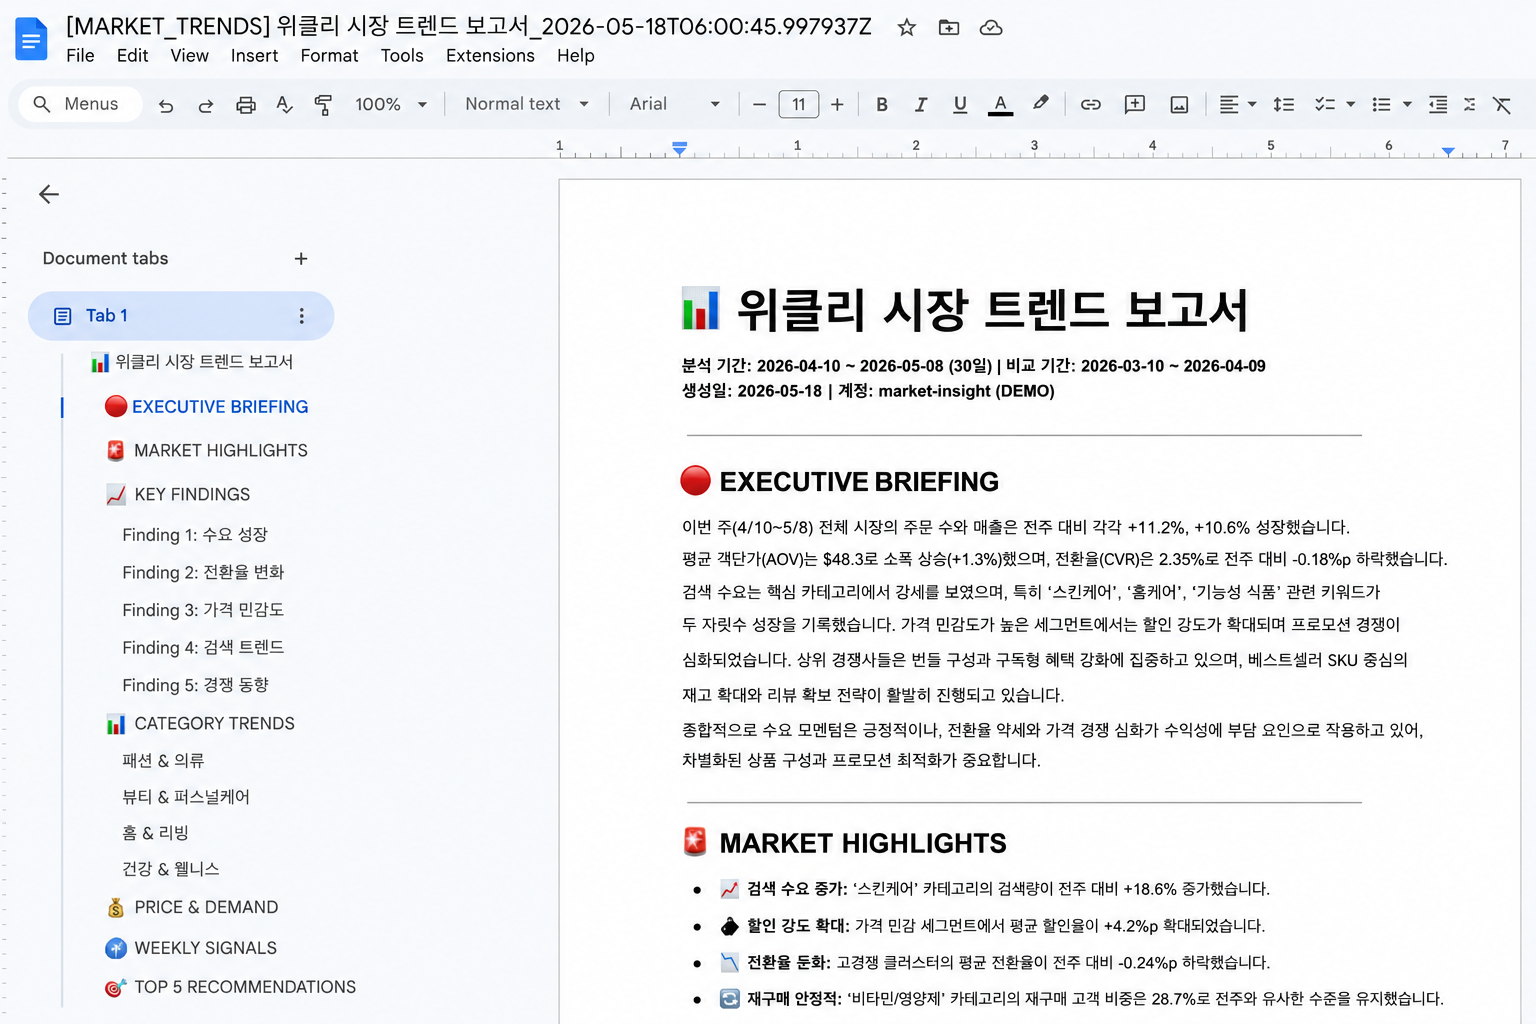The height and width of the screenshot is (1024, 1536).
Task: Open the Normal text style dropdown
Action: 527,104
